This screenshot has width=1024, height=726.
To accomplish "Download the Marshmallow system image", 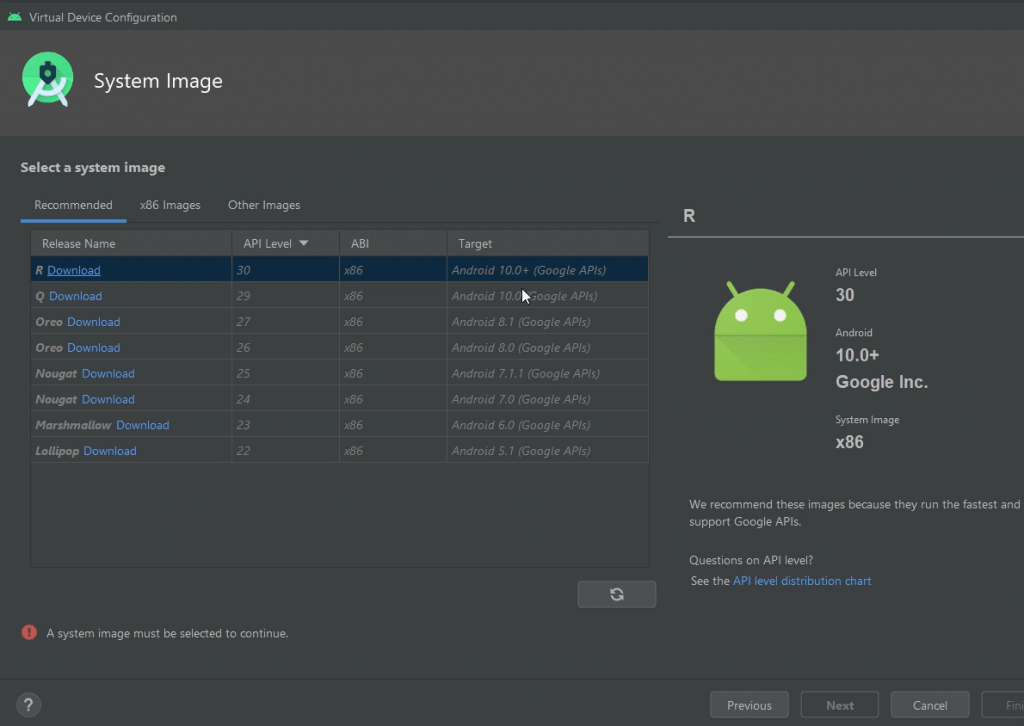I will [143, 425].
